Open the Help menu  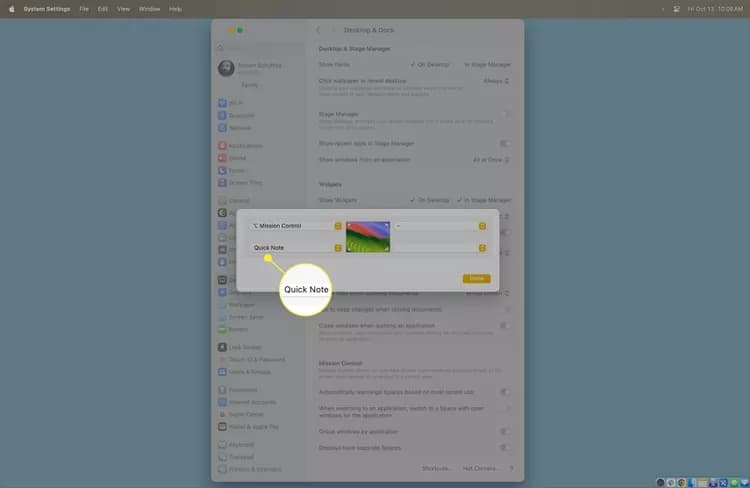click(175, 9)
